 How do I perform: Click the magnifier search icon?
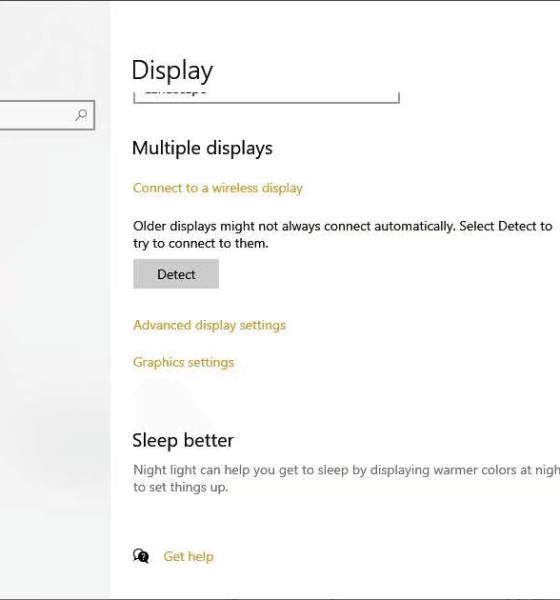[x=81, y=115]
